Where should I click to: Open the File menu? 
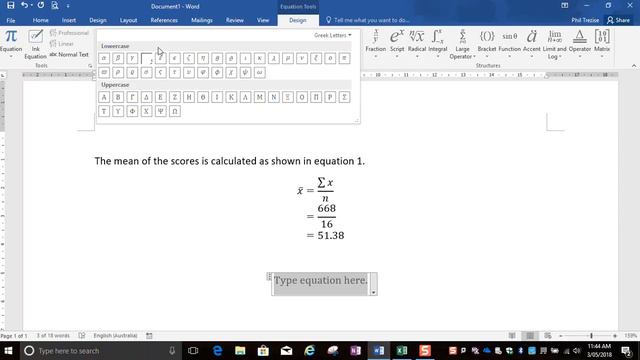pos(11,20)
